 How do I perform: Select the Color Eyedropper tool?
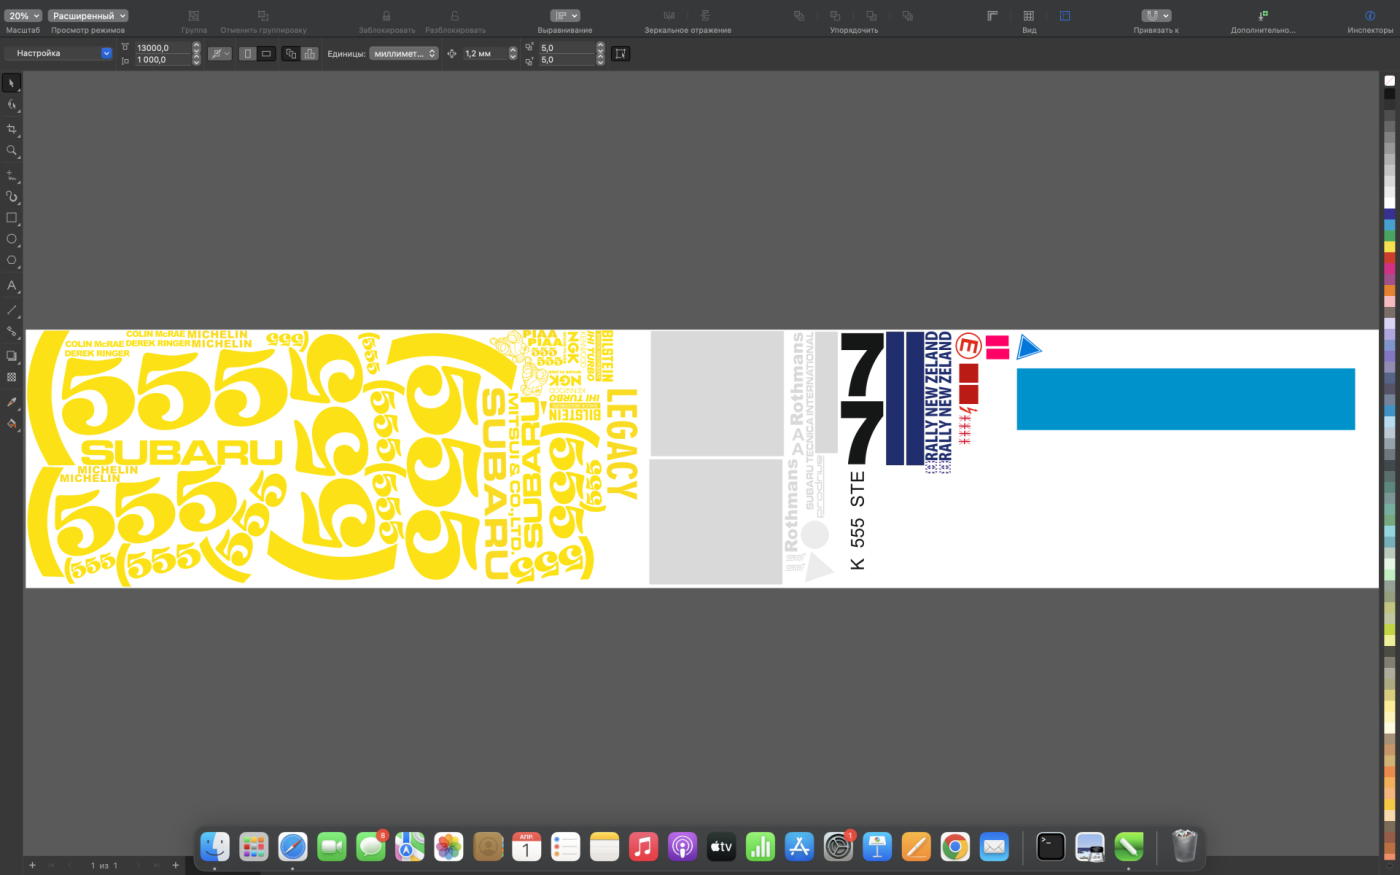[x=12, y=402]
